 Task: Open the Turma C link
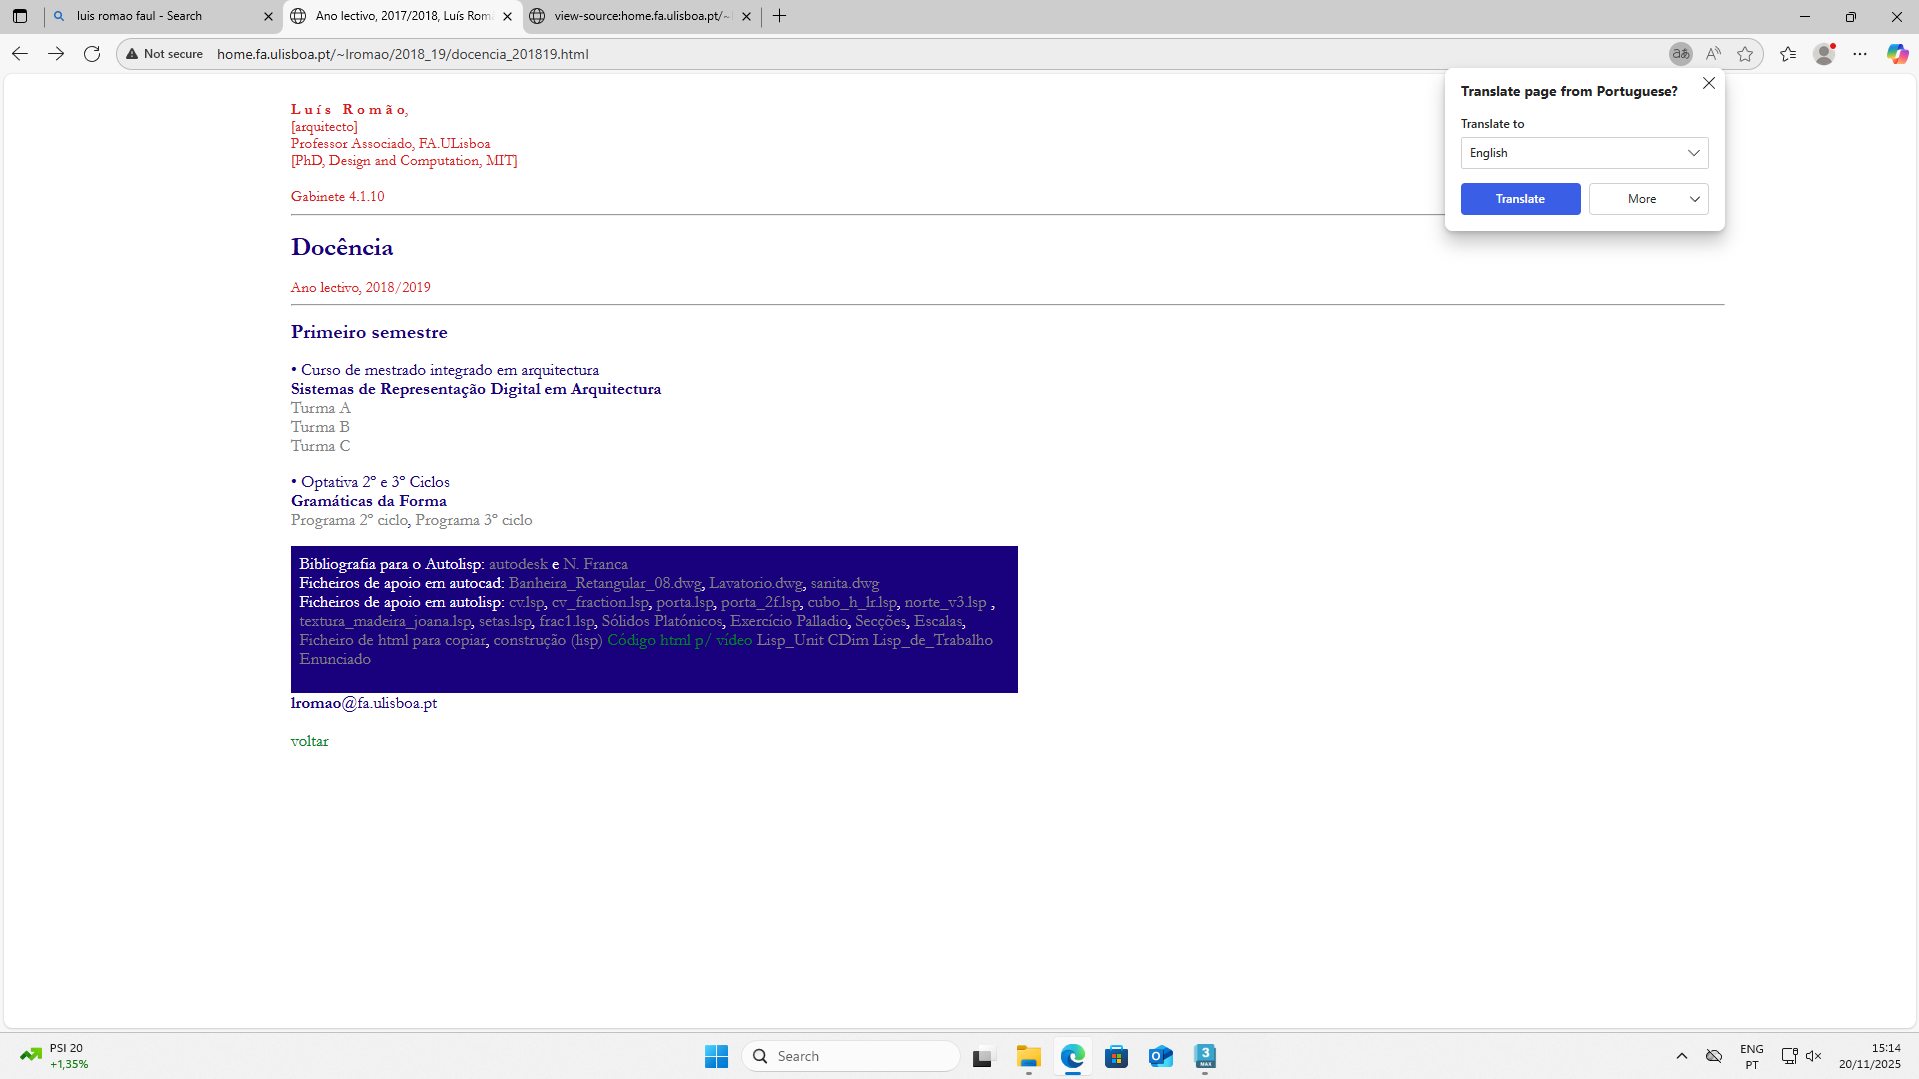click(x=320, y=446)
